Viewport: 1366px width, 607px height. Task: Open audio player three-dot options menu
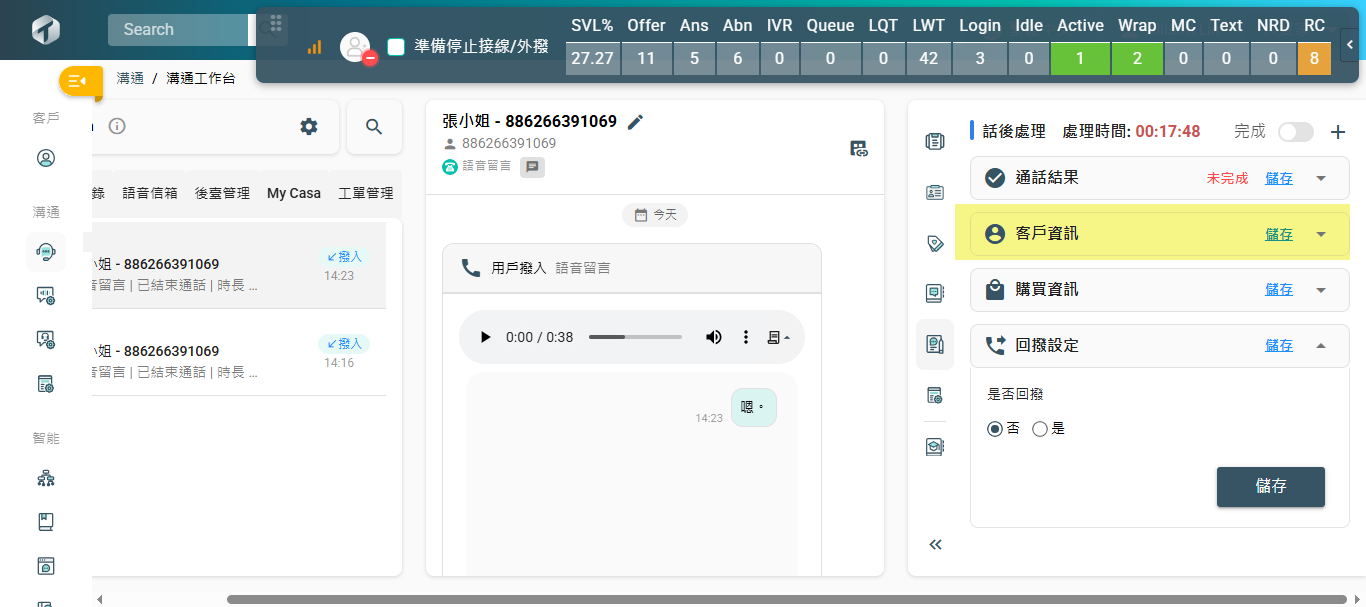pyautogui.click(x=745, y=337)
